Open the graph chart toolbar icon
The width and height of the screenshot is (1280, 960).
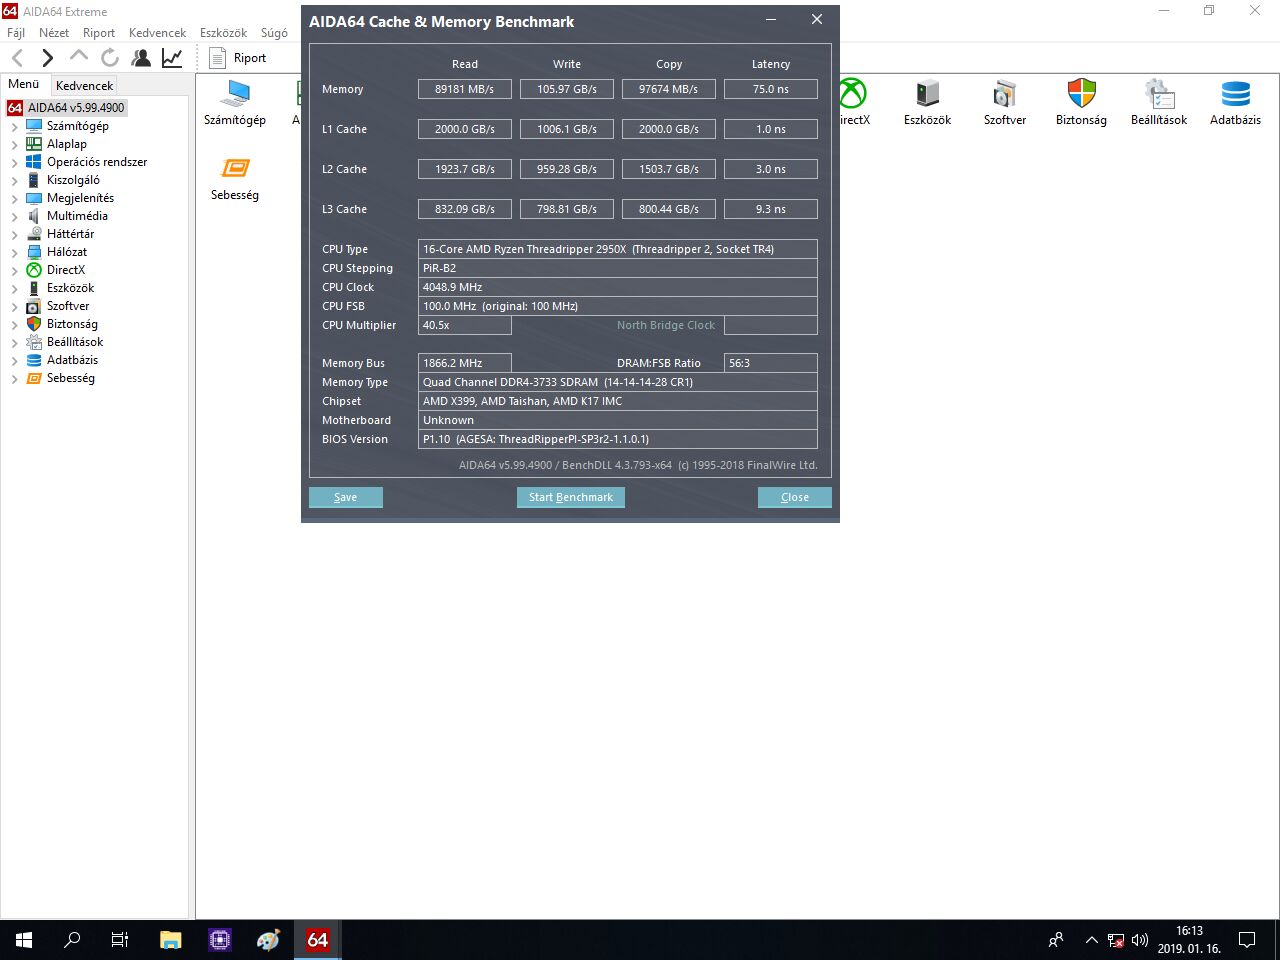pos(172,58)
